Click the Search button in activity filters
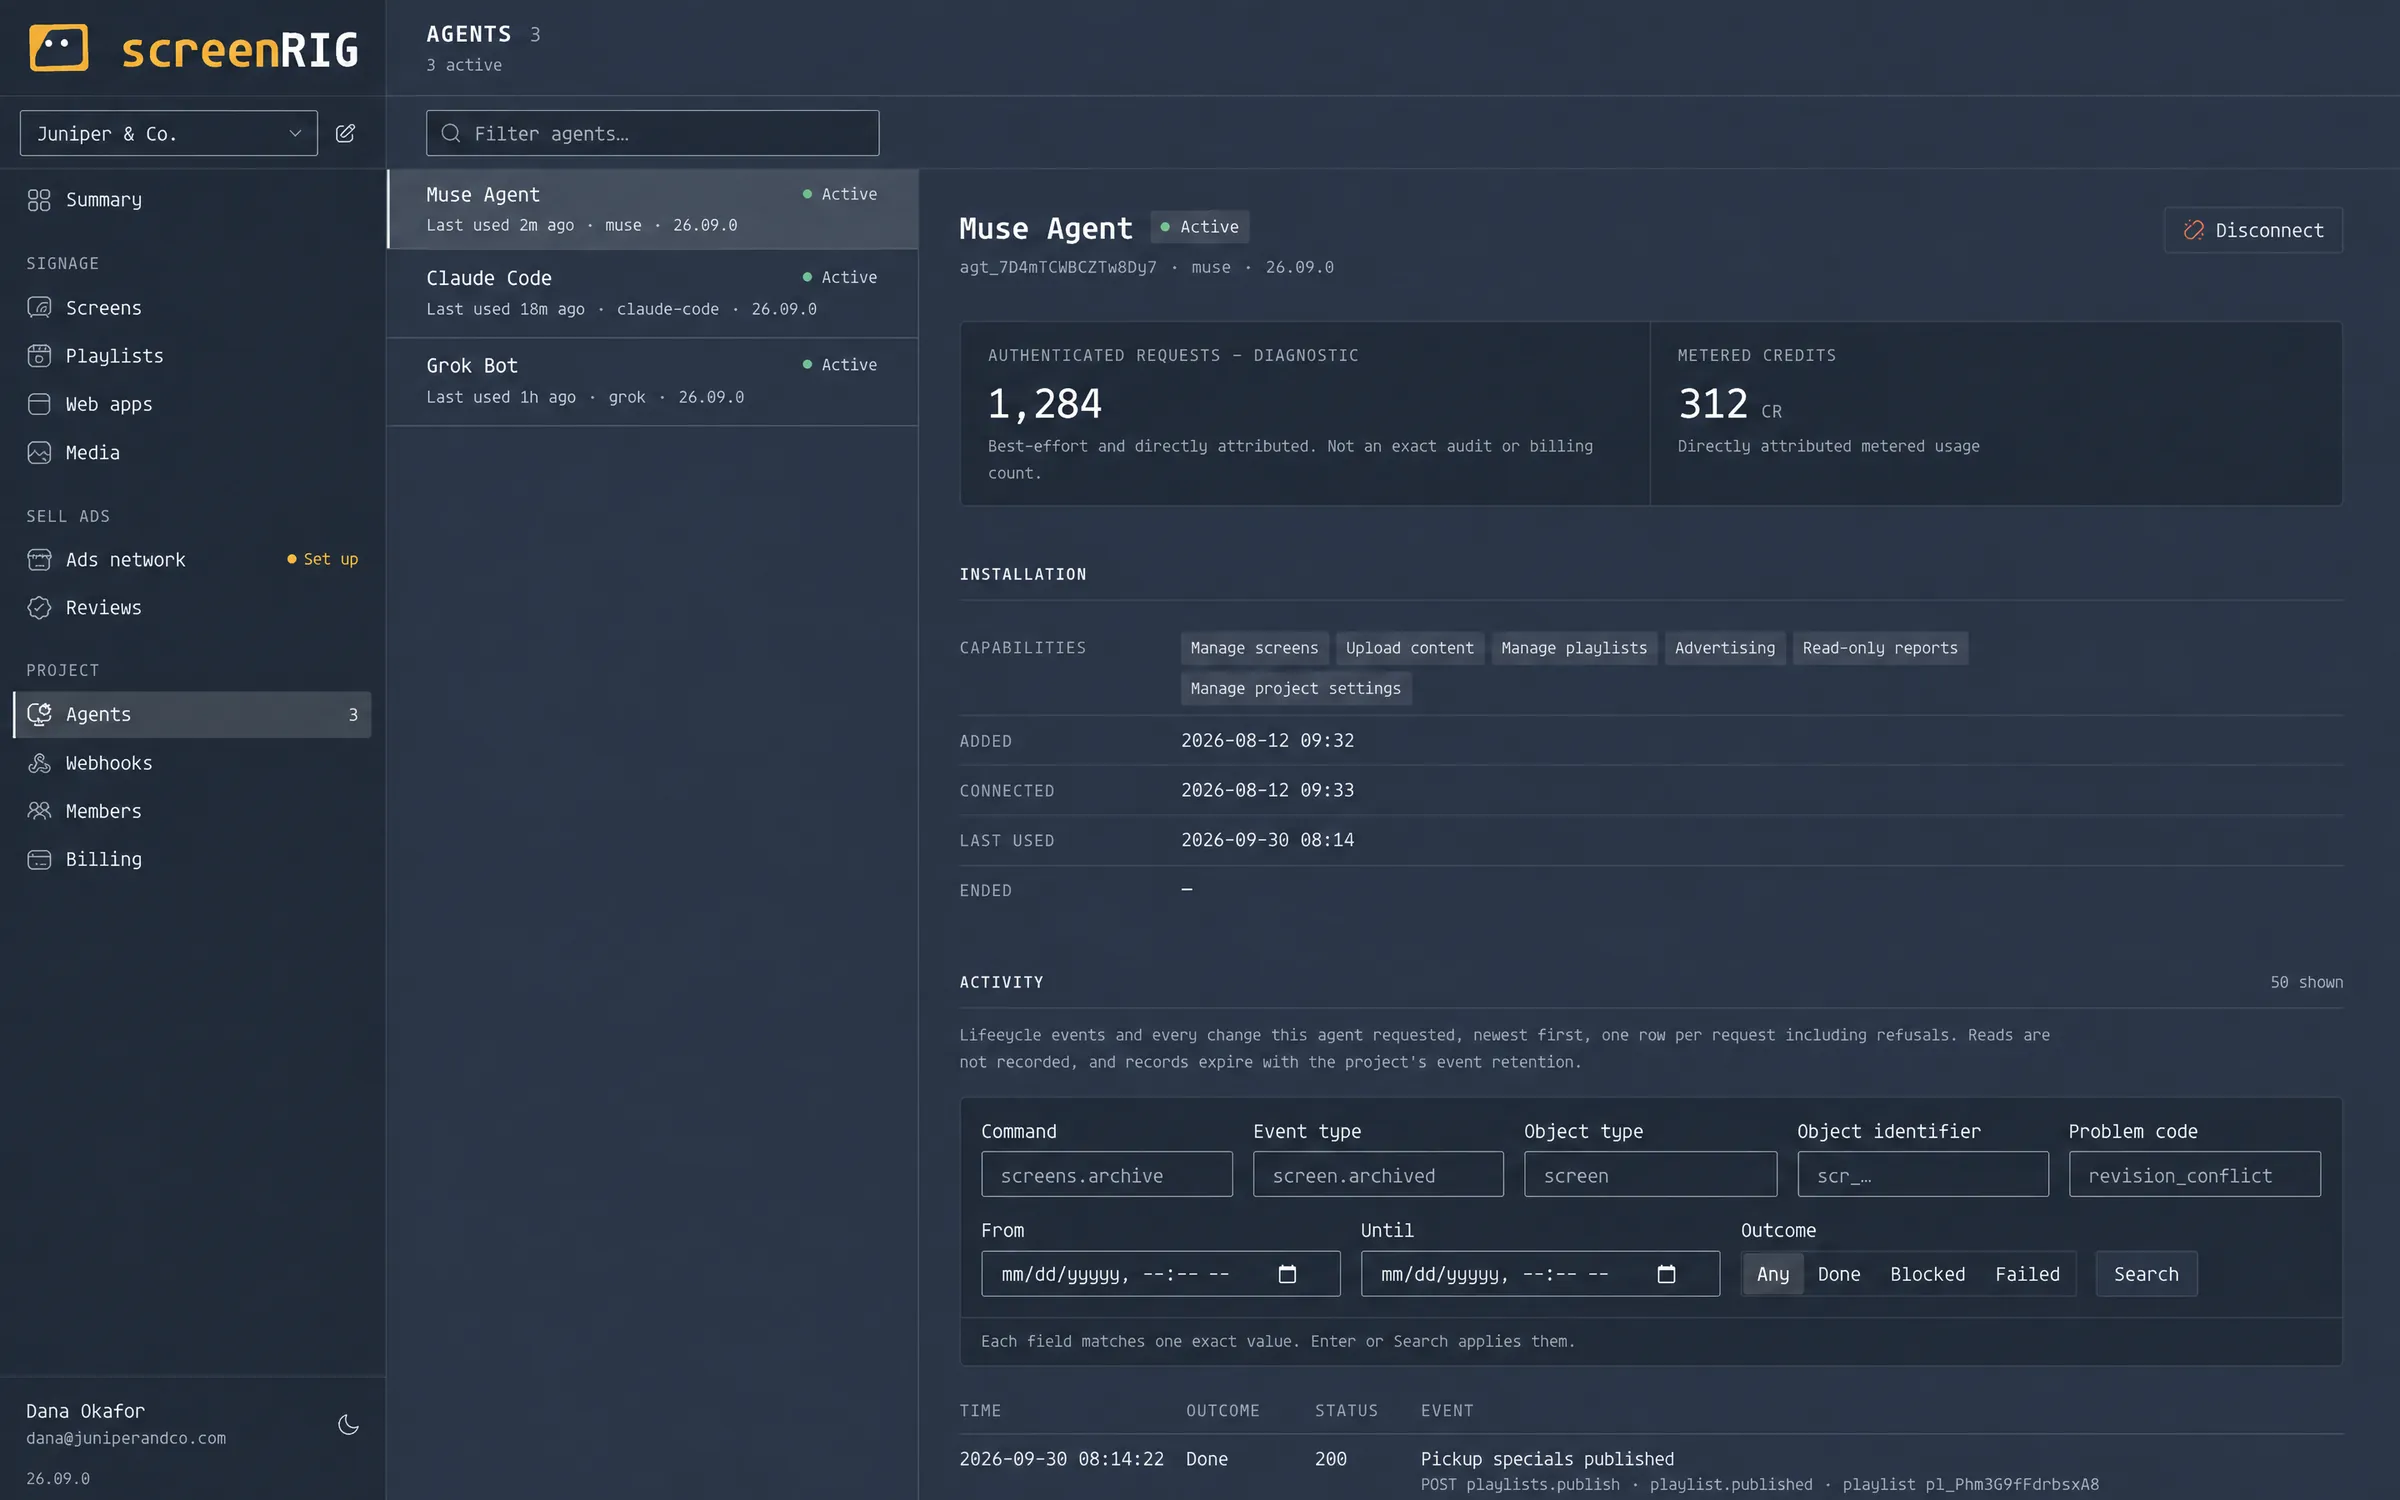This screenshot has width=2400, height=1500. tap(2146, 1274)
